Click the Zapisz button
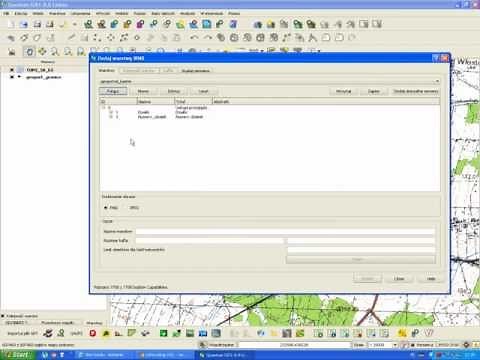Screen dimensions: 480x360 [x=374, y=91]
